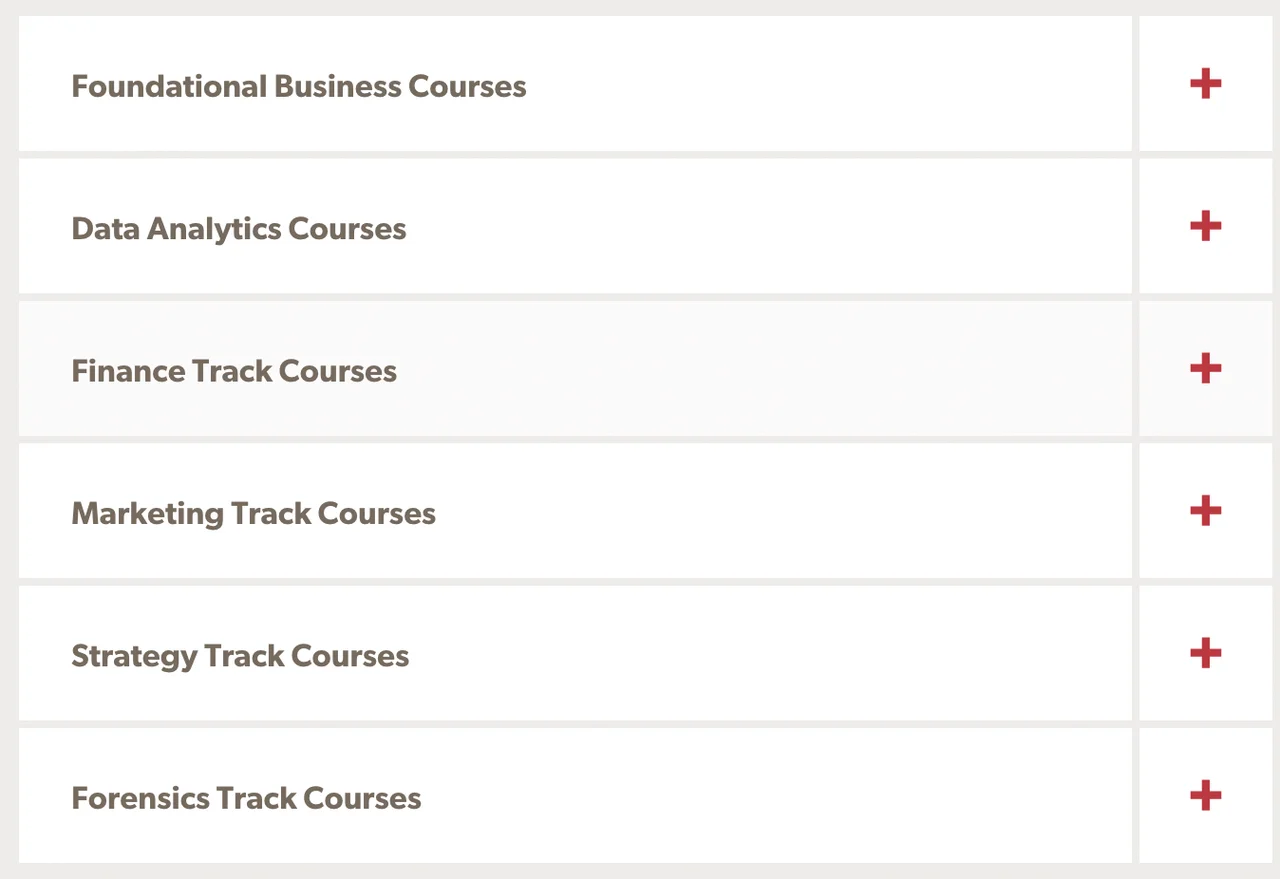Click the 'Forensics Track Courses' title text

pos(246,798)
